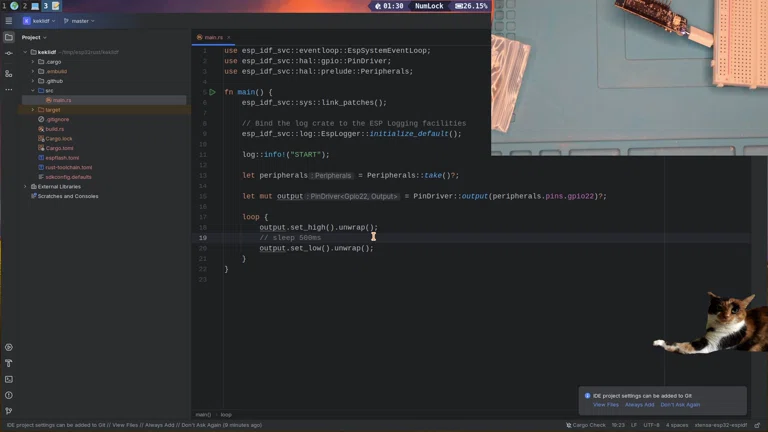Expand the .github folder
Screen dimensions: 768x432
pyautogui.click(x=33, y=81)
